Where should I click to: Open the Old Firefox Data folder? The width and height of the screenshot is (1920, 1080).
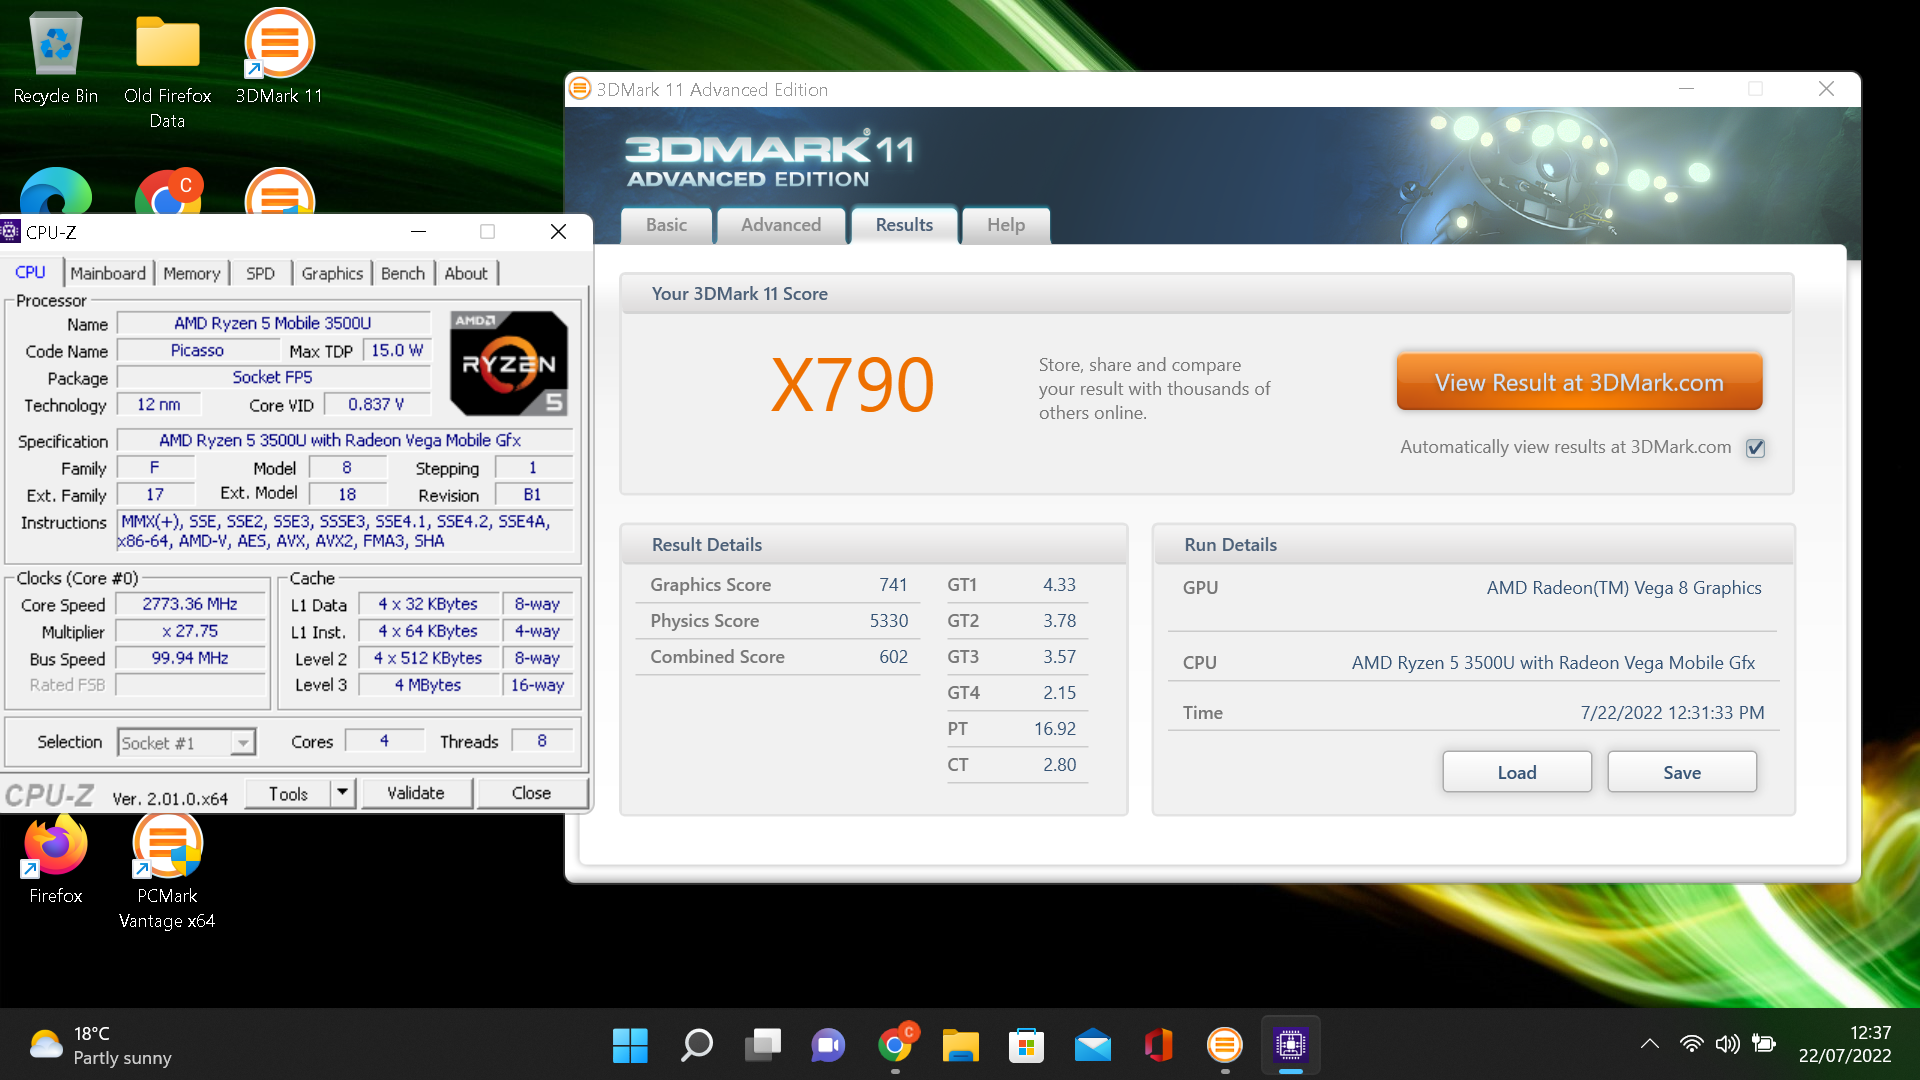click(x=167, y=70)
